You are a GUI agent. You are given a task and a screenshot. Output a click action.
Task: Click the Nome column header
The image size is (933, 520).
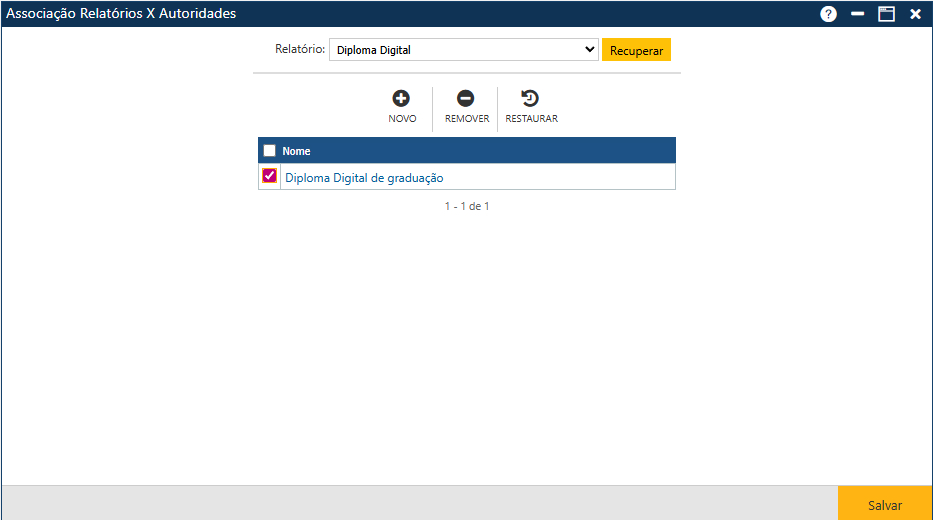click(x=296, y=151)
